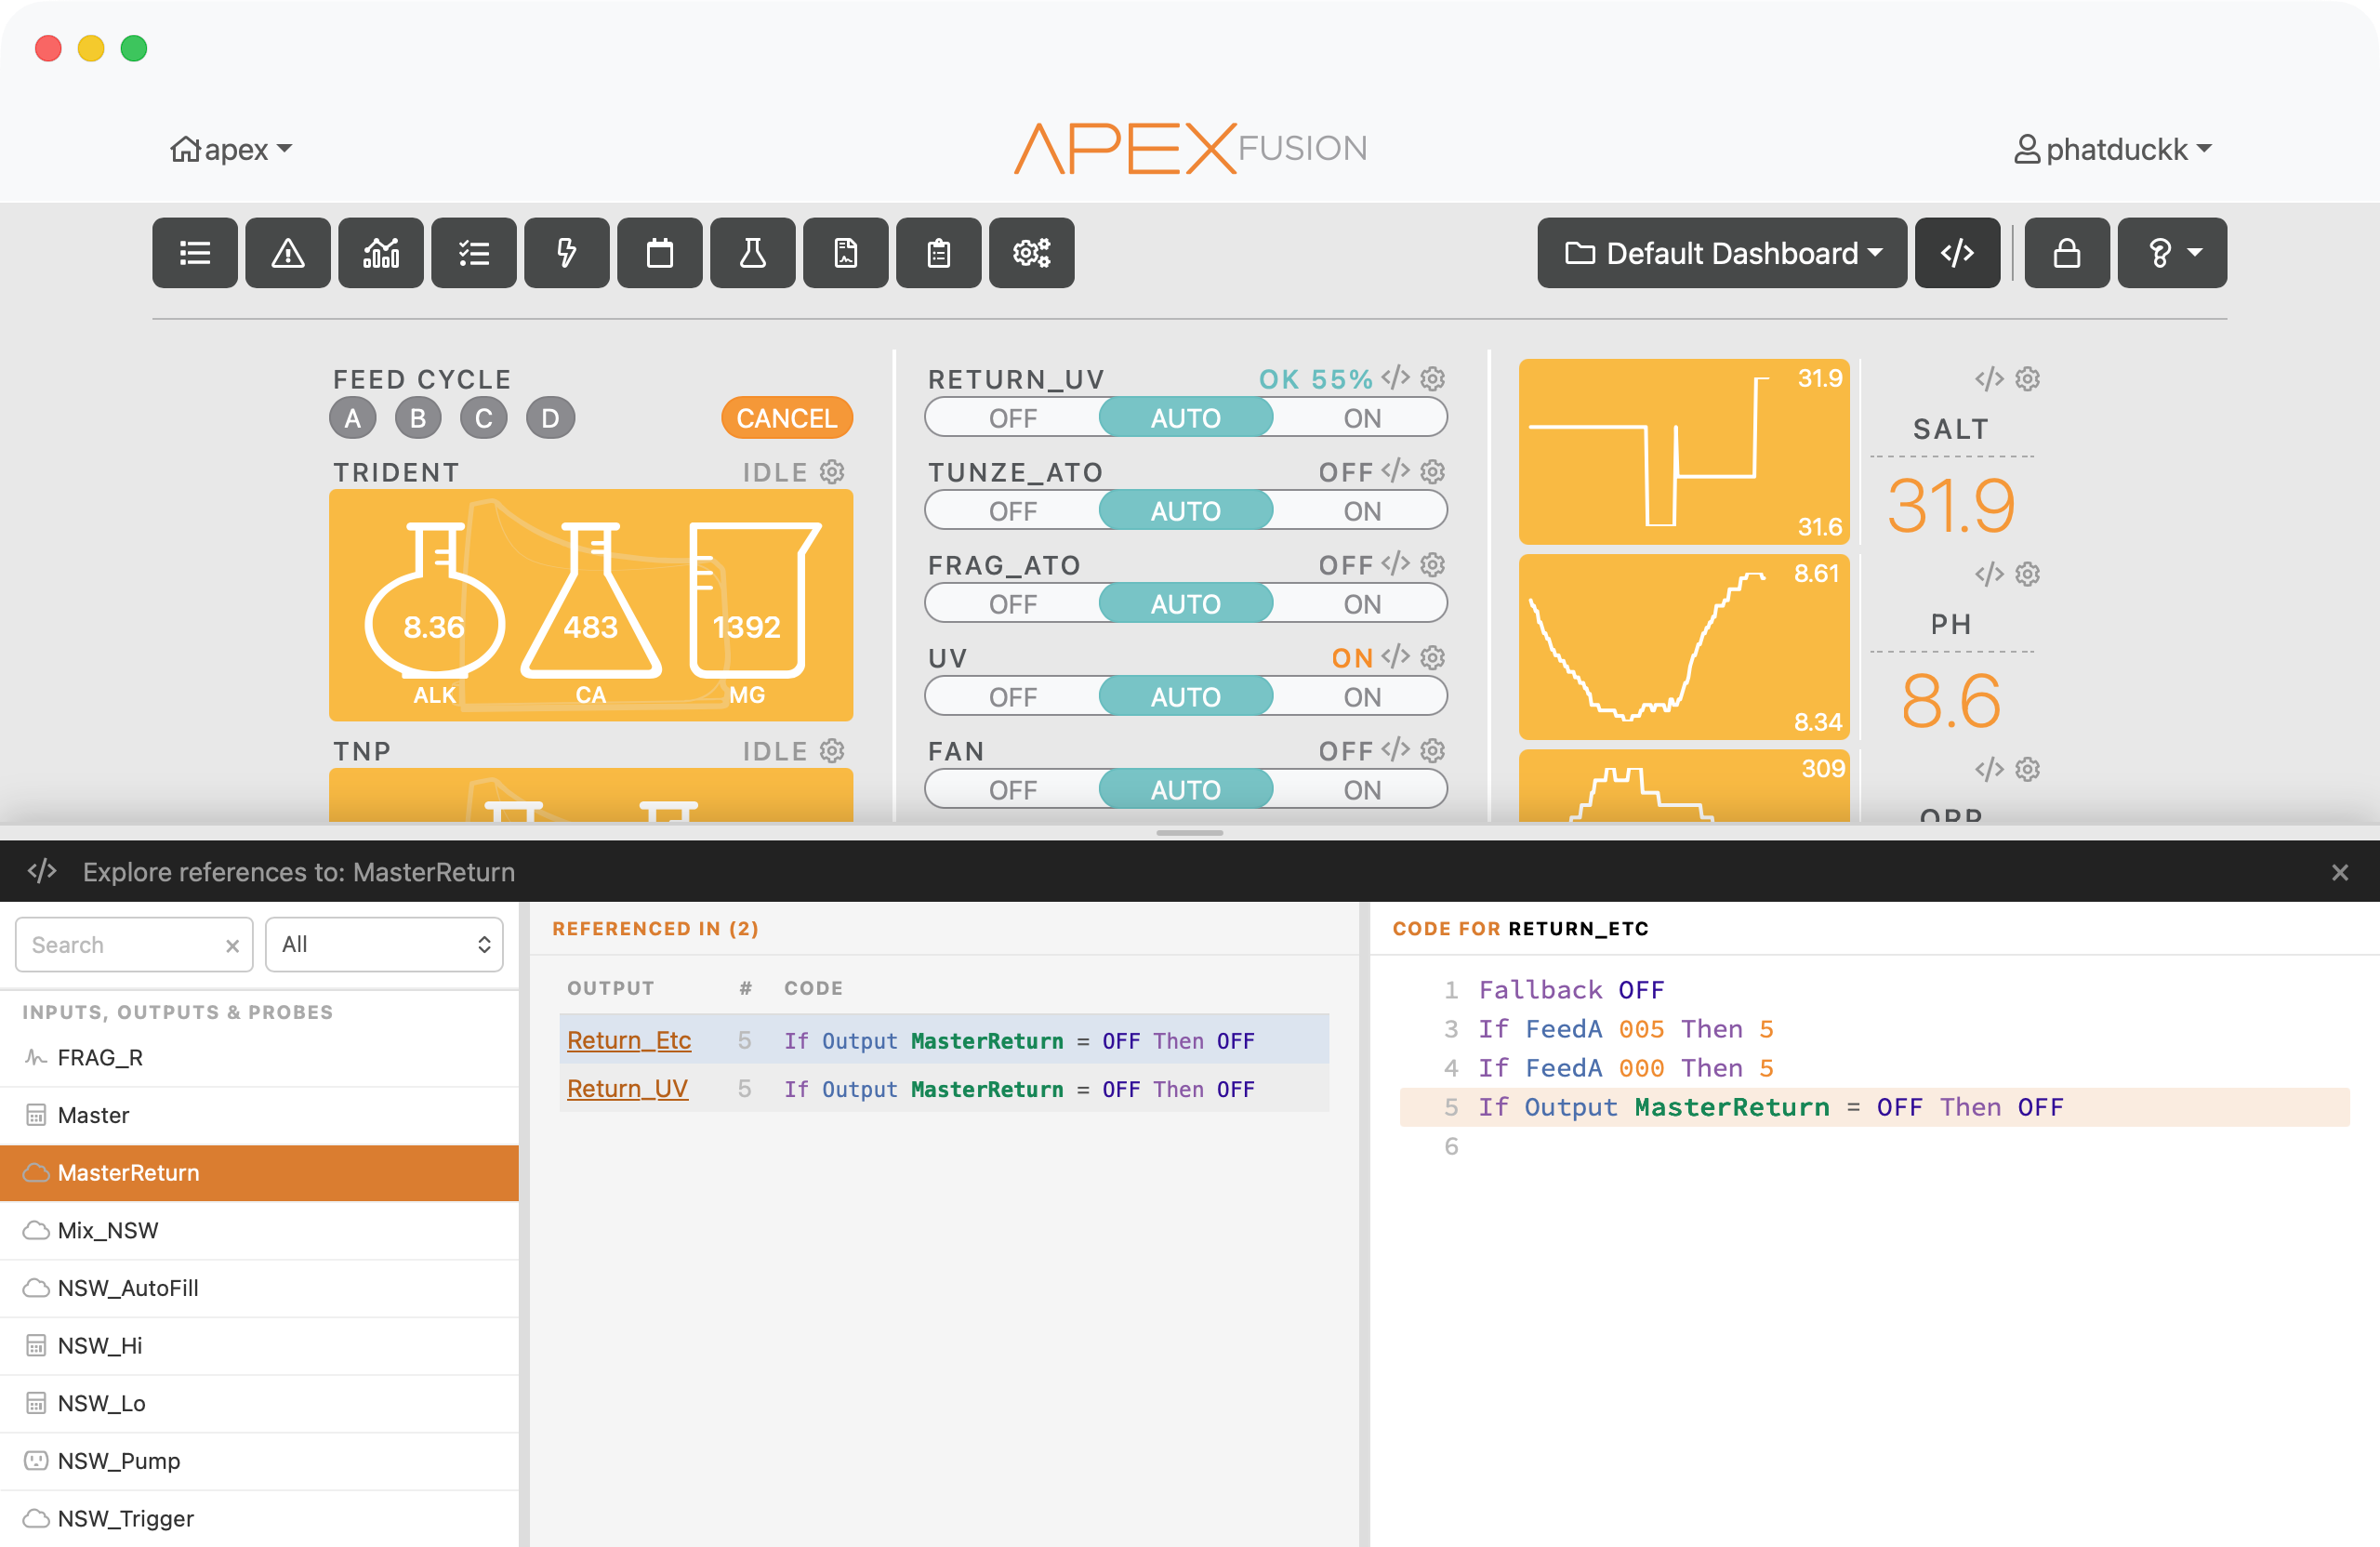
Task: Open the All filter combo box
Action: click(384, 944)
